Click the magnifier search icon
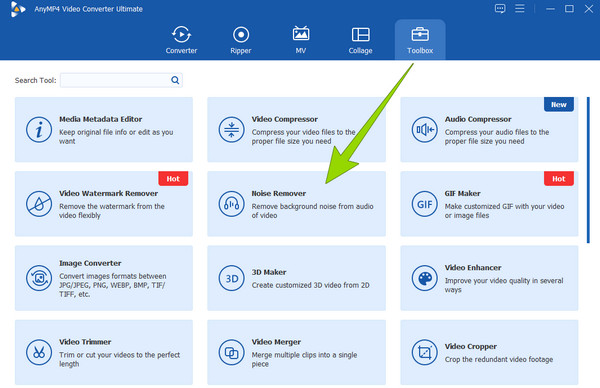The height and width of the screenshot is (388, 600). (175, 80)
